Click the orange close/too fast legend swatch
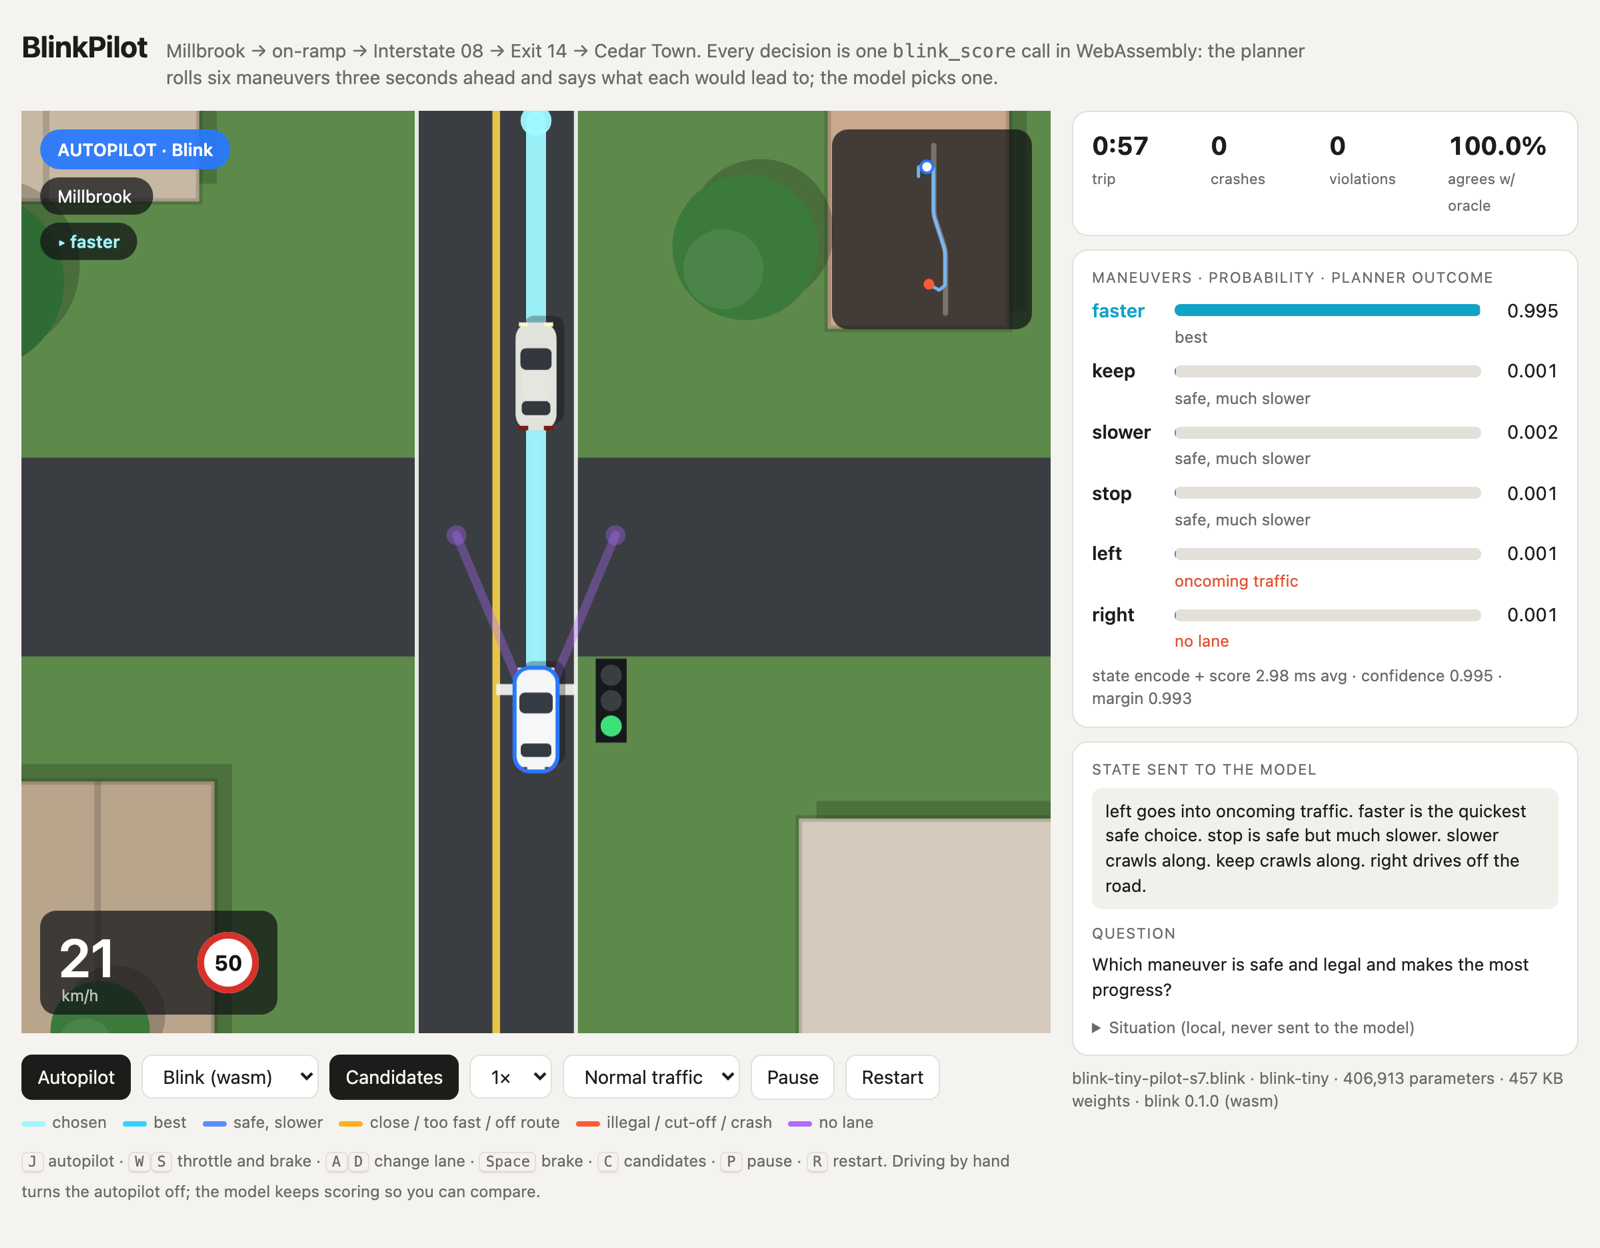Image resolution: width=1600 pixels, height=1248 pixels. coord(351,1123)
